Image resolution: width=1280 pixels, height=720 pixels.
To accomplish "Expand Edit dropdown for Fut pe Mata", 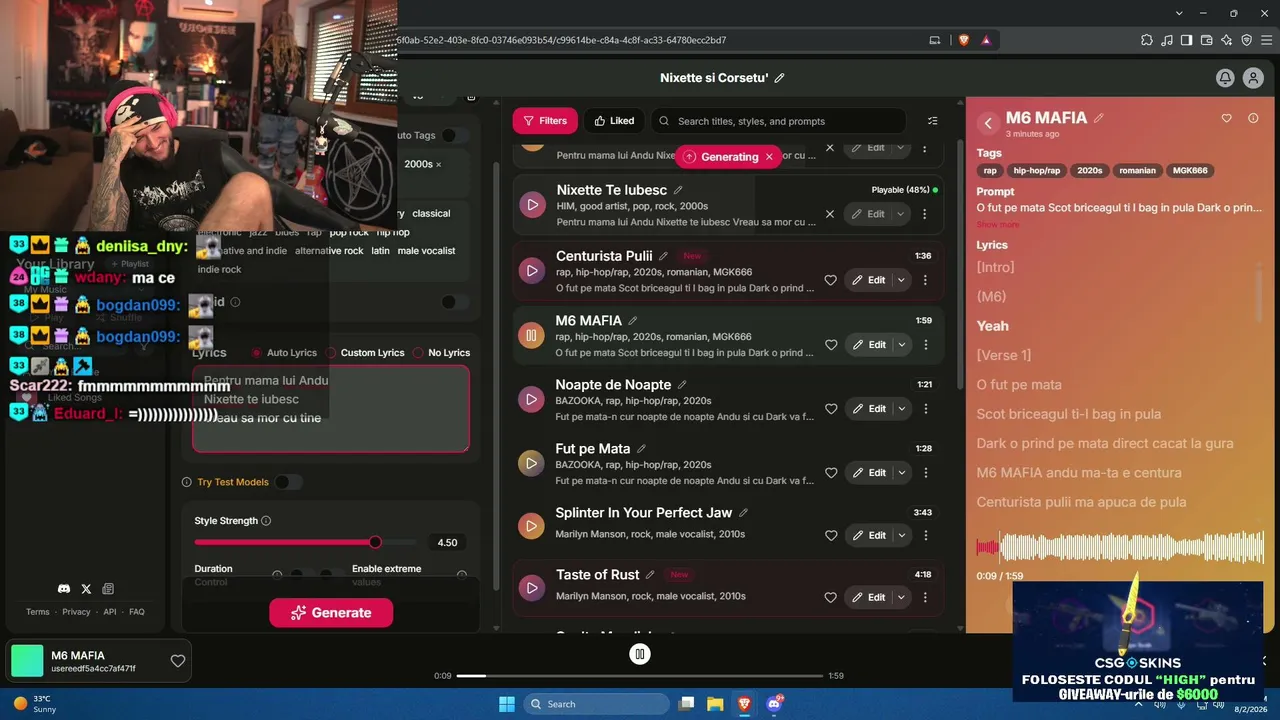I will coord(901,473).
